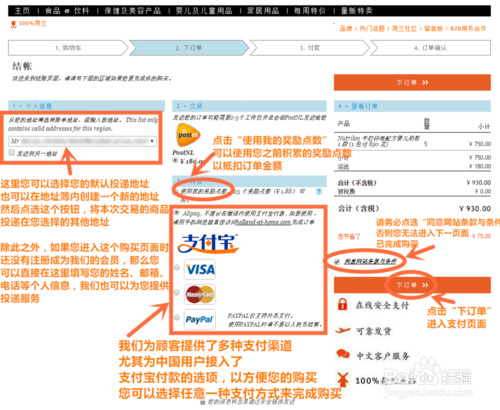Click the 在线安全支付 label

click(x=382, y=305)
